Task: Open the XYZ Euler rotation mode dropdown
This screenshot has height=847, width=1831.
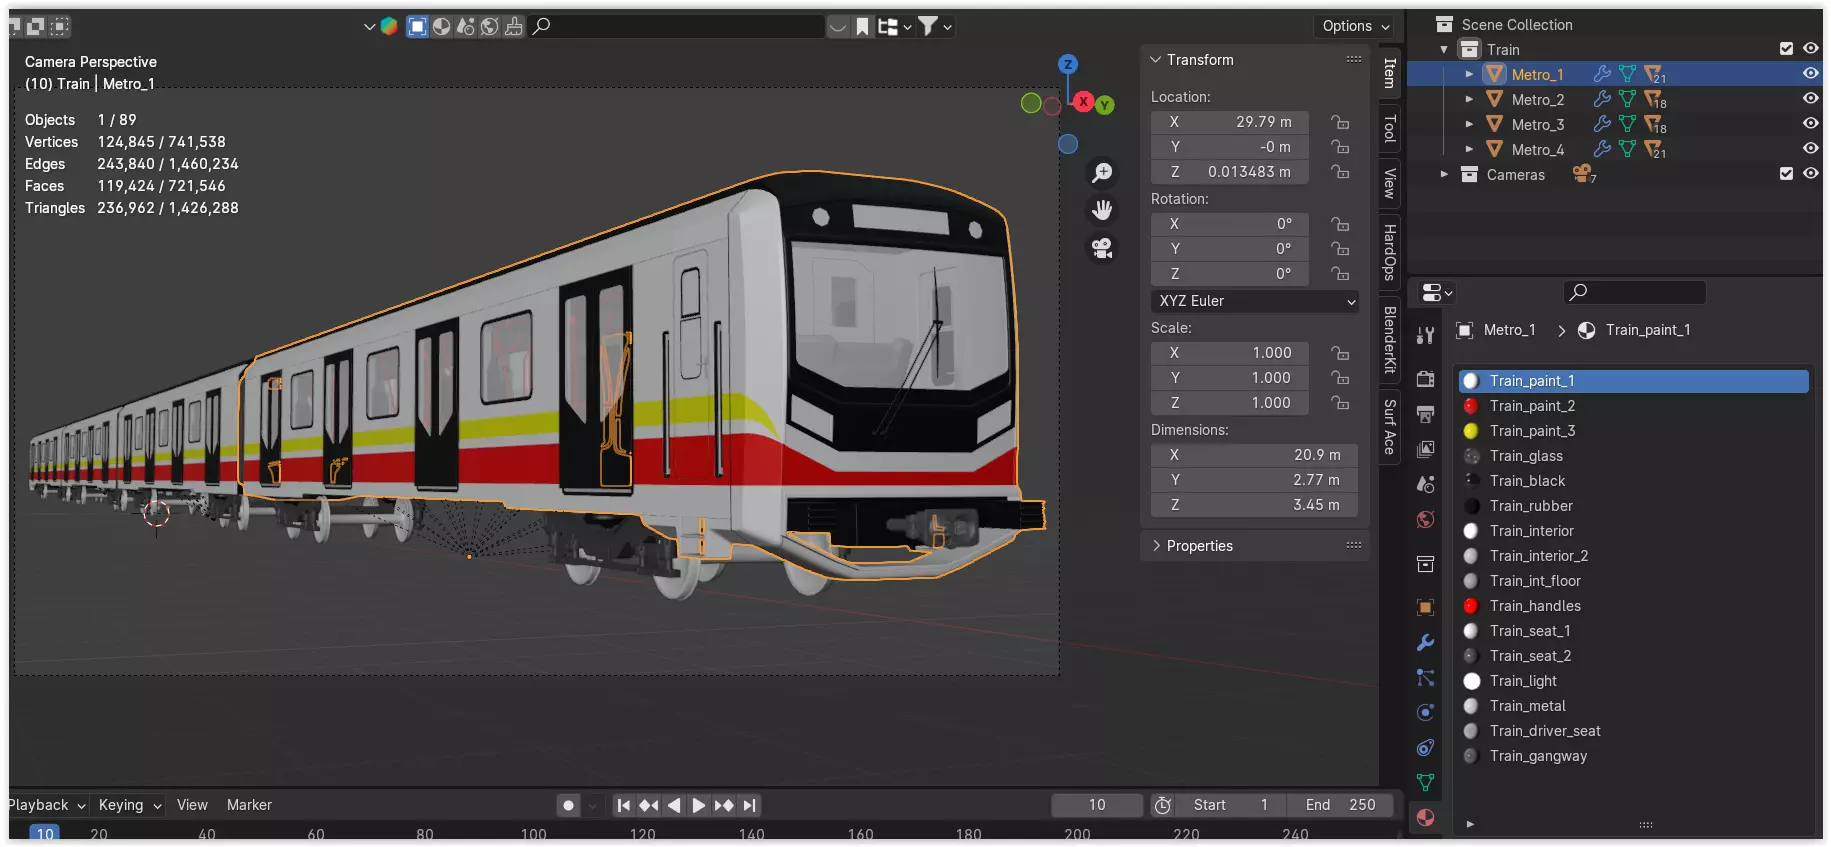Action: click(1255, 301)
